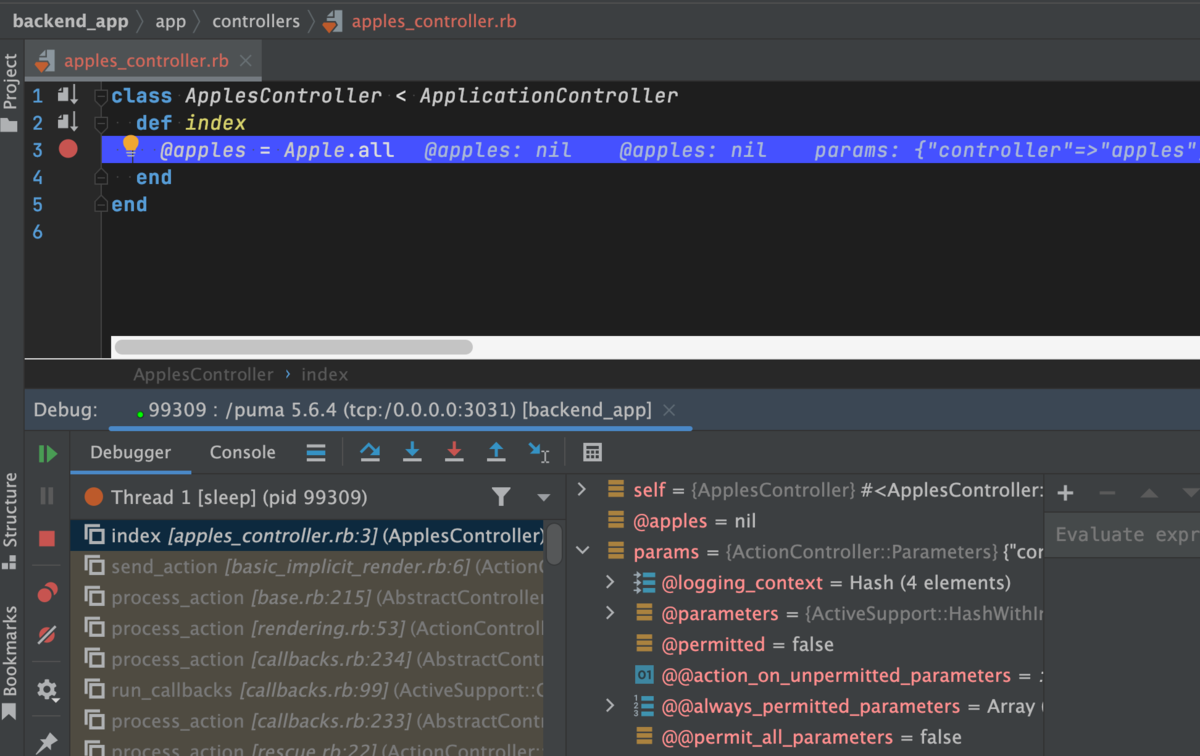This screenshot has width=1200, height=756.
Task: Select process_action [callbacks.rb:233] frame
Action: click(x=307, y=722)
